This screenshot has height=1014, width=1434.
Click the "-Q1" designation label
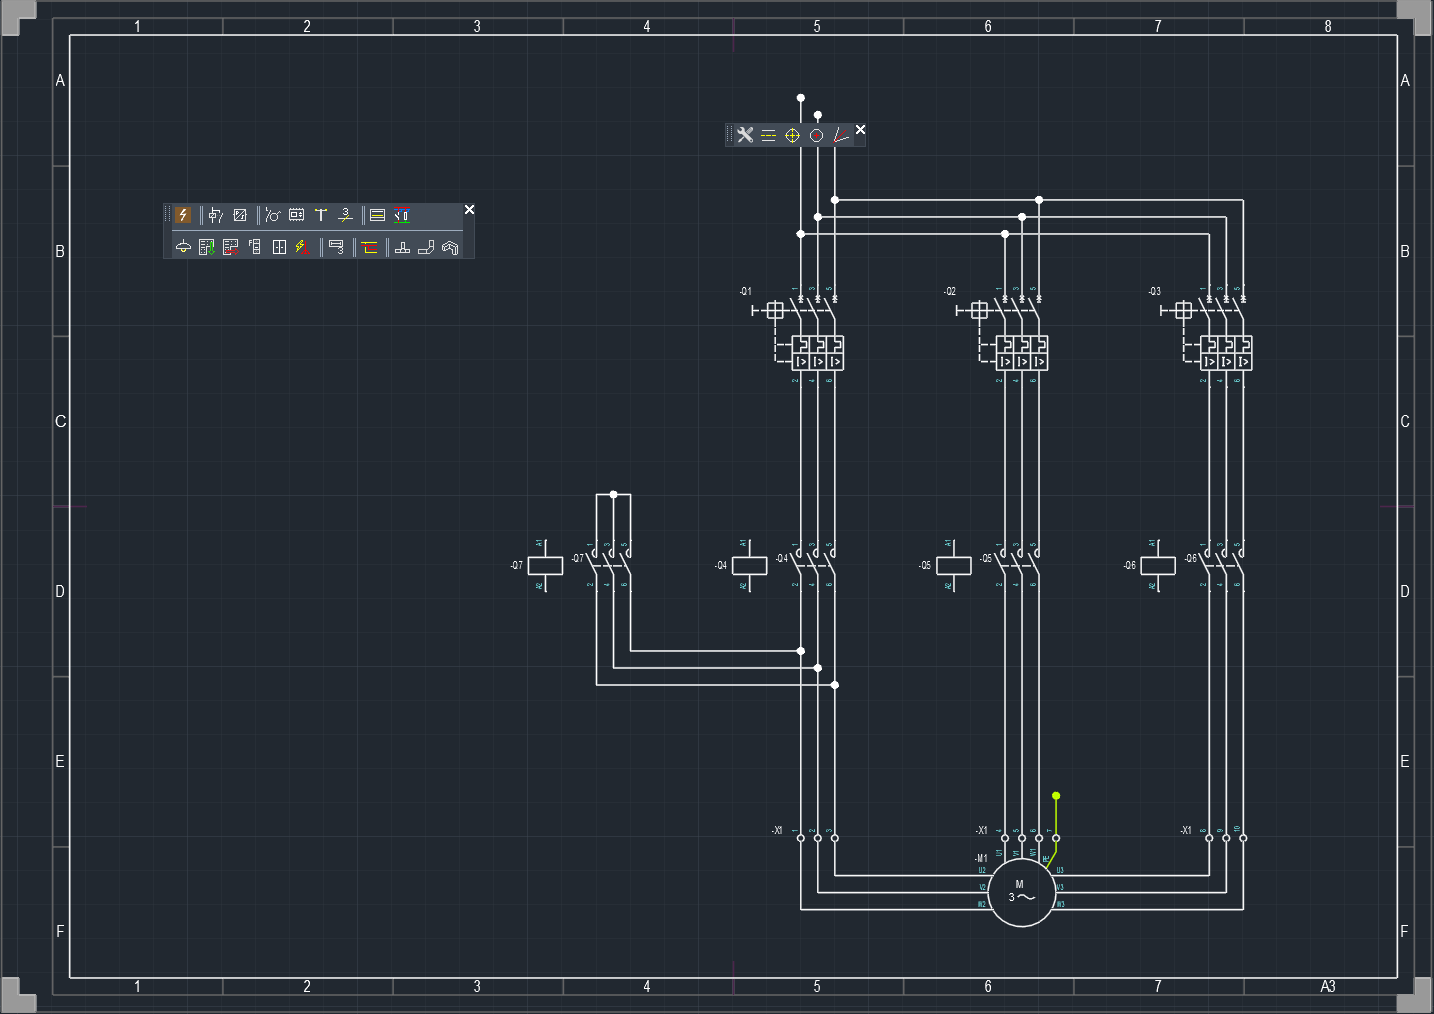tap(746, 291)
